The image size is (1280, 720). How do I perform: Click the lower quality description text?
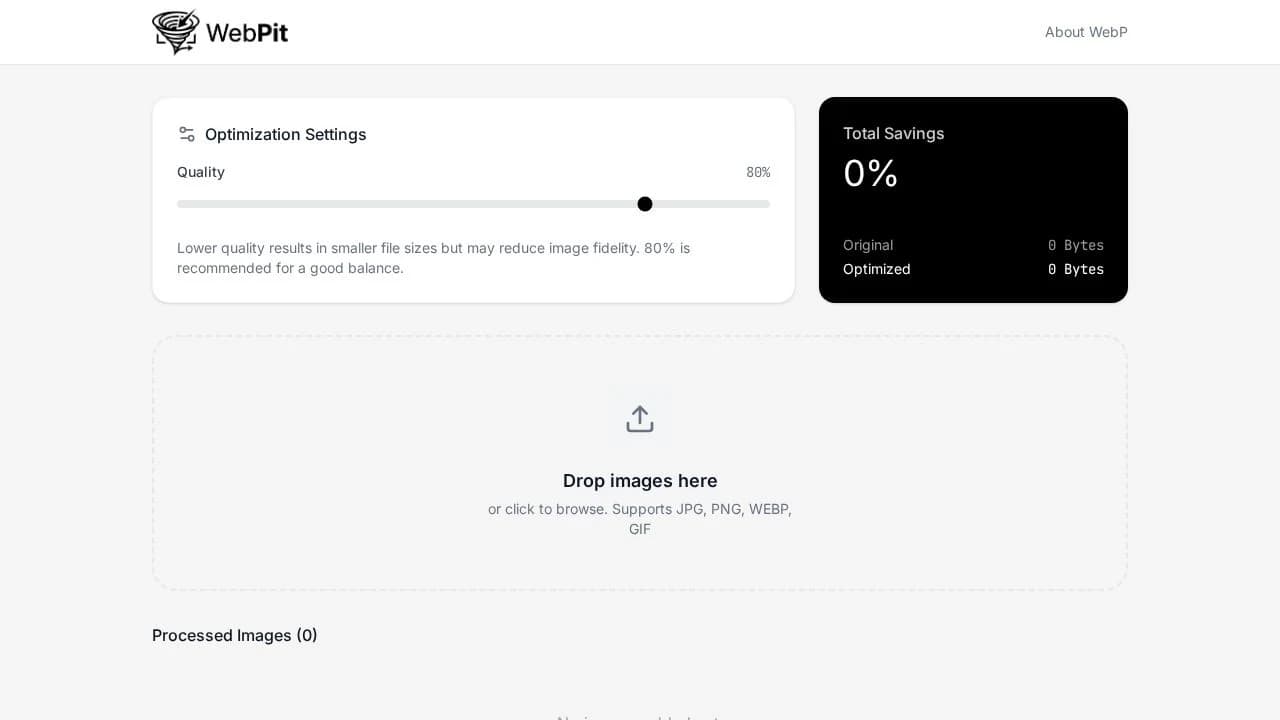(433, 258)
